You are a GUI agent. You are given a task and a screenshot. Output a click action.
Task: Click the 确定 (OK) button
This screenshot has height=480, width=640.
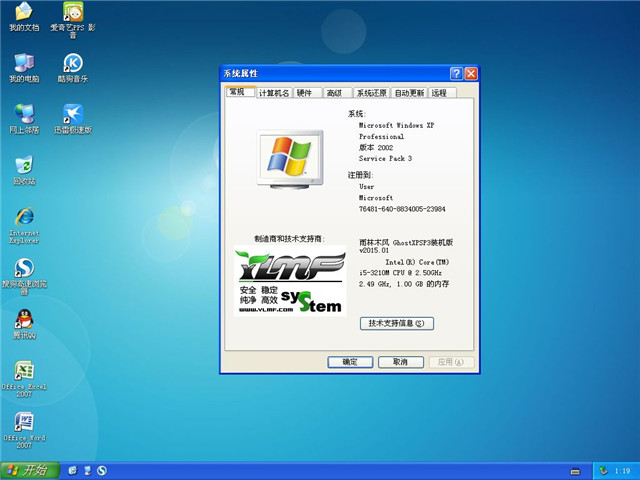pyautogui.click(x=350, y=362)
